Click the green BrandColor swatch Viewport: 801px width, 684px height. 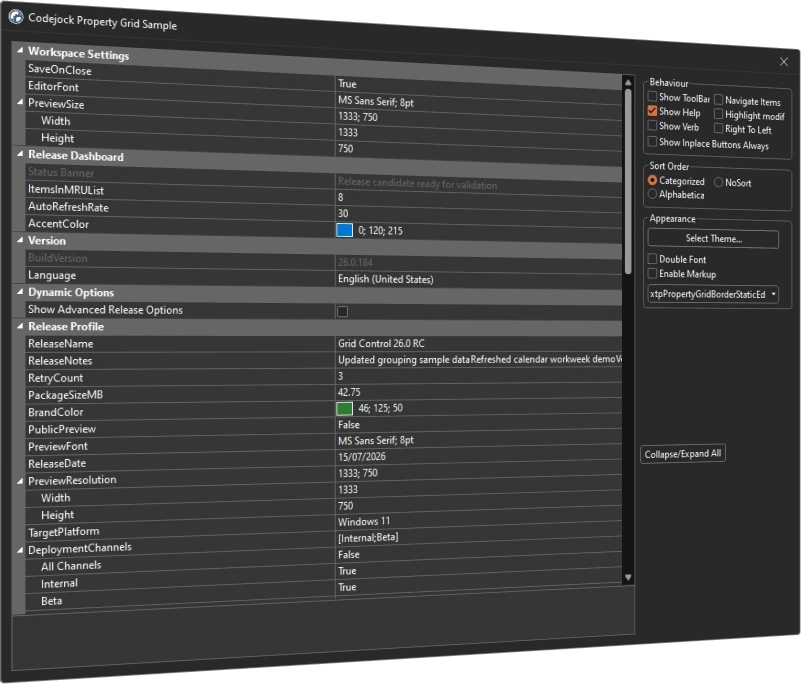point(344,408)
